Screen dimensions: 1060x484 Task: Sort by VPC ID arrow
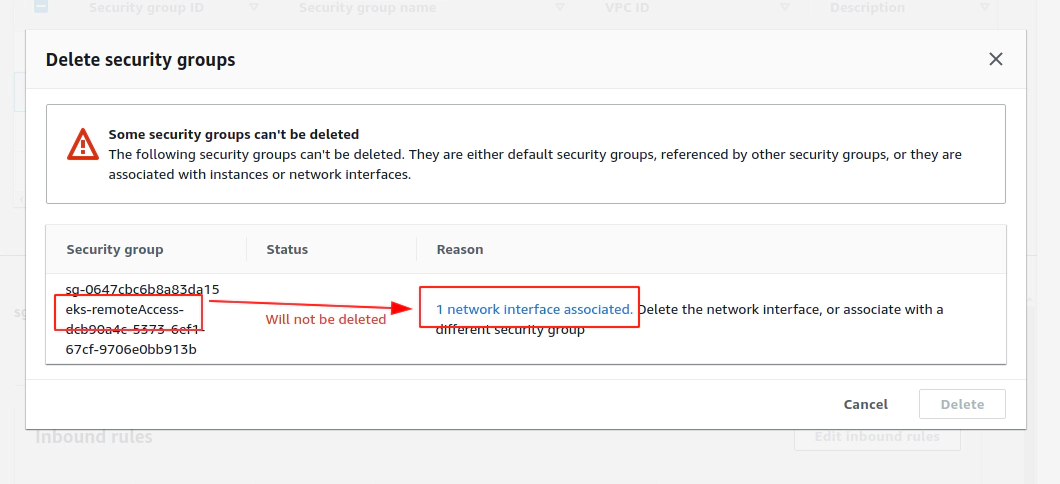pyautogui.click(x=784, y=7)
